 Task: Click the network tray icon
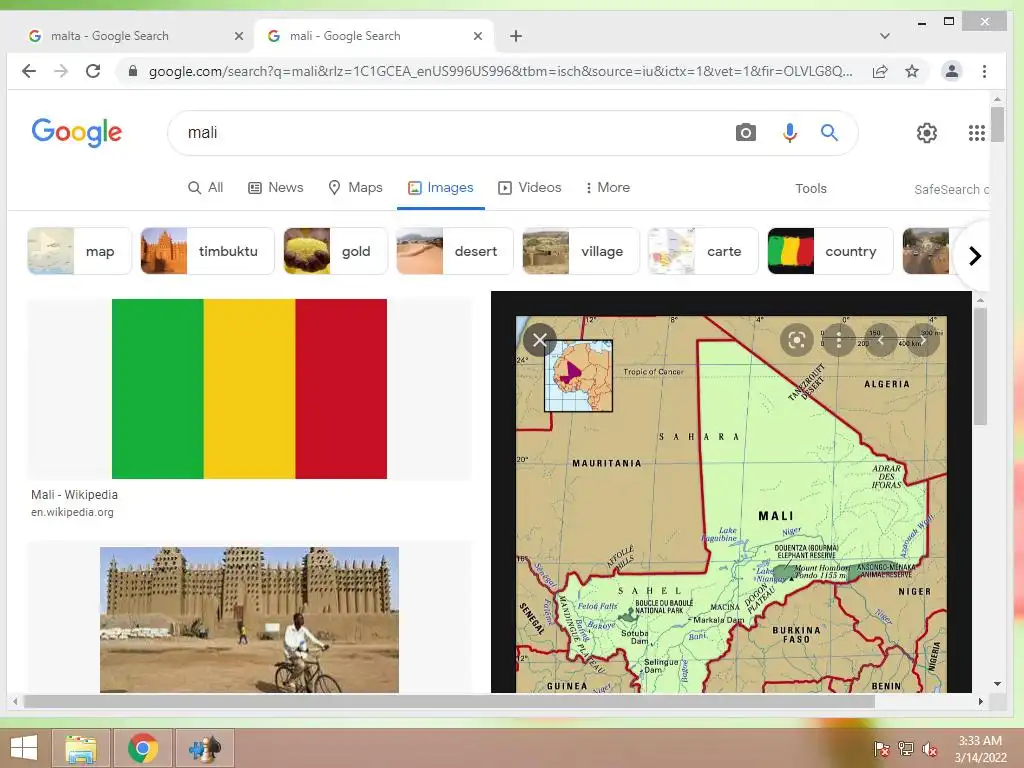click(x=906, y=749)
